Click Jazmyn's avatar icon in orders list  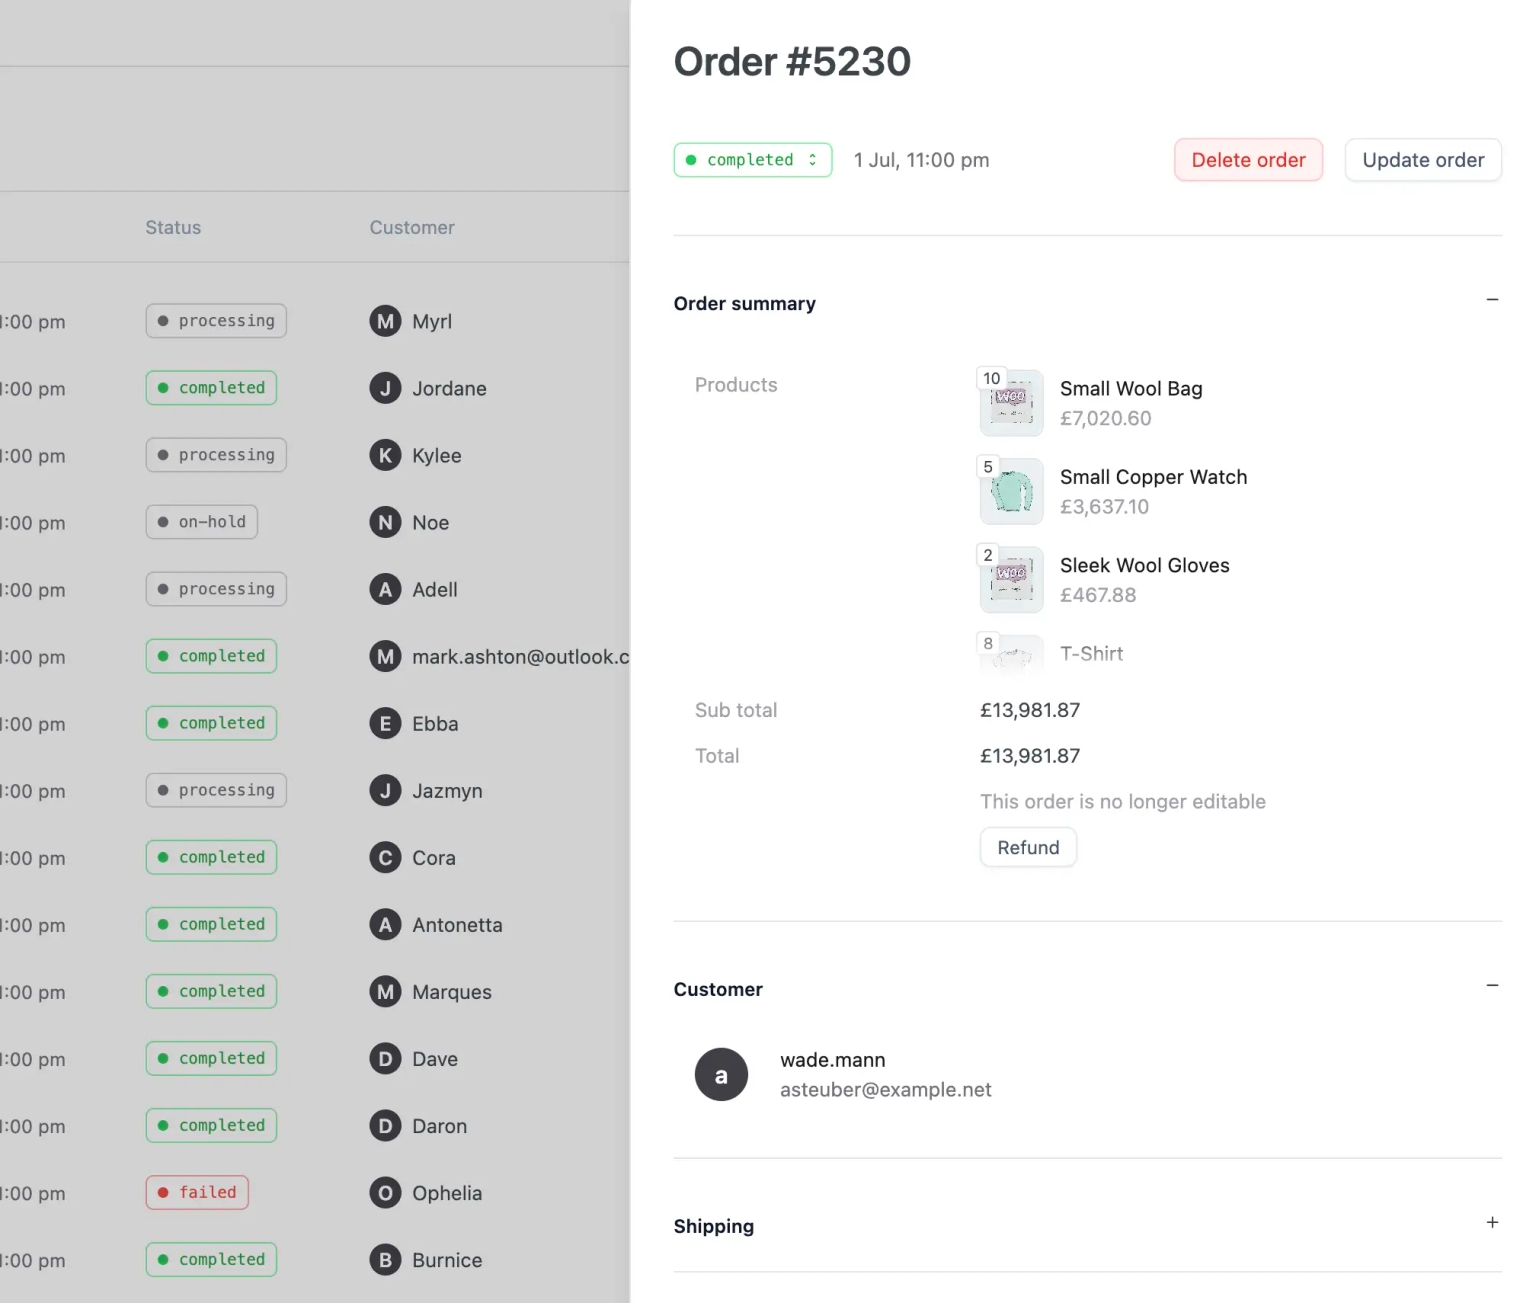pyautogui.click(x=385, y=791)
